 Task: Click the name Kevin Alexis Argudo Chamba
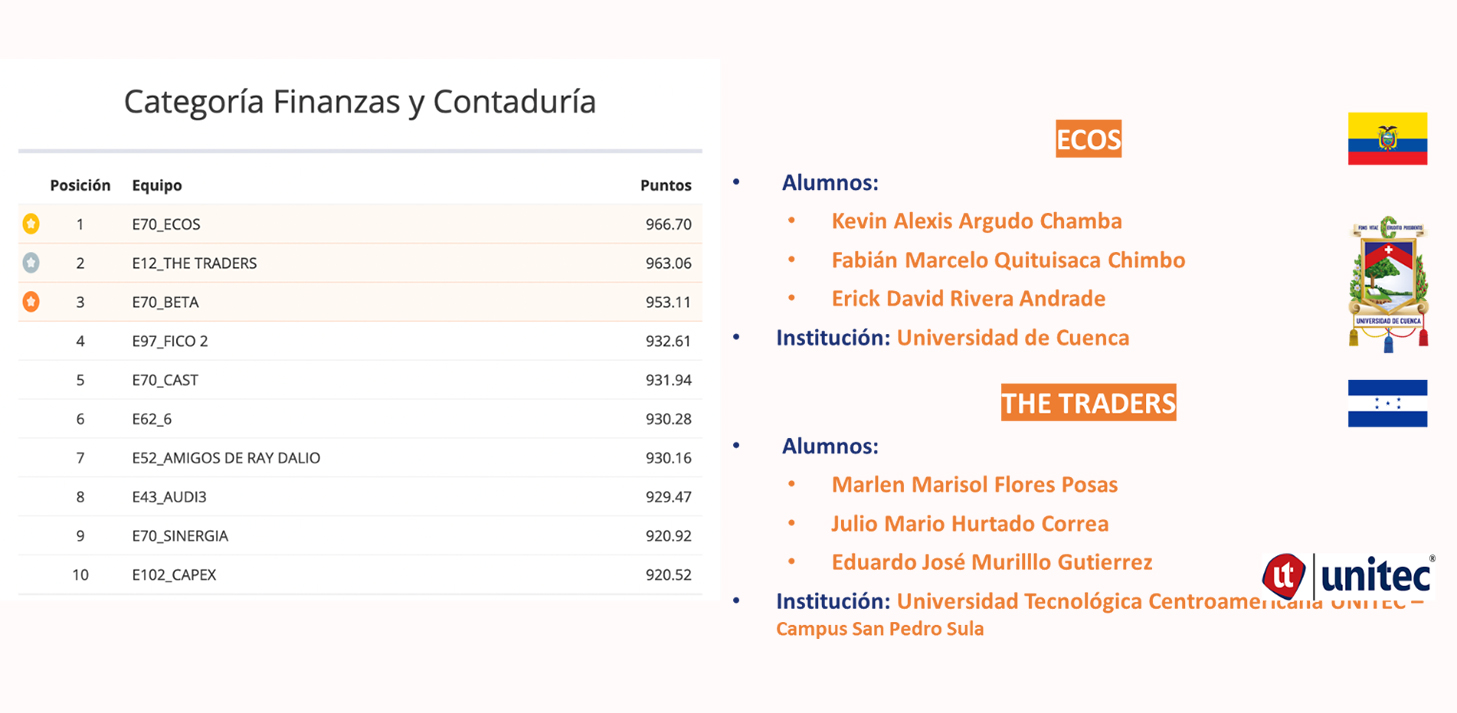[977, 221]
